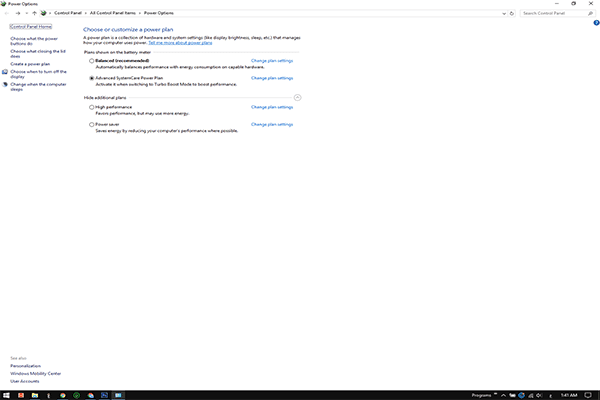Open the green circle app on taskbar

tap(77, 395)
